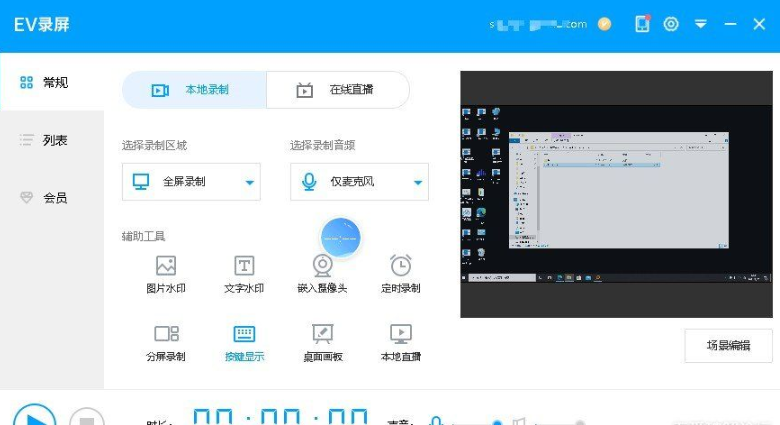Image resolution: width=780 pixels, height=425 pixels.
Task: Start the 本地直播 local live stream tool
Action: pyautogui.click(x=400, y=343)
